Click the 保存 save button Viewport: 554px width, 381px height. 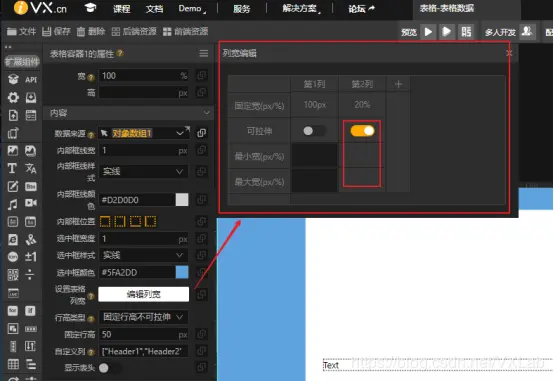[56, 31]
